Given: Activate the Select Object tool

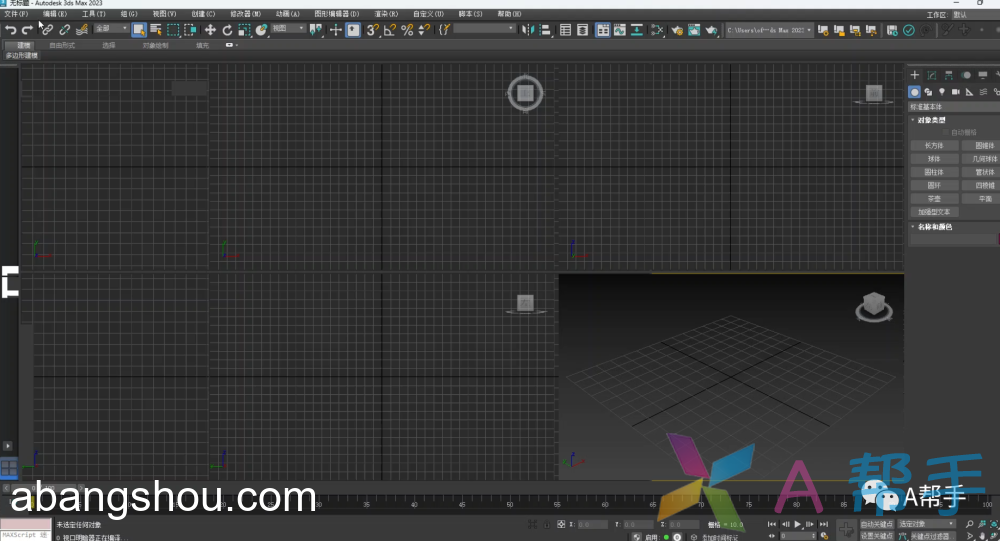Looking at the screenshot, I should tap(138, 30).
